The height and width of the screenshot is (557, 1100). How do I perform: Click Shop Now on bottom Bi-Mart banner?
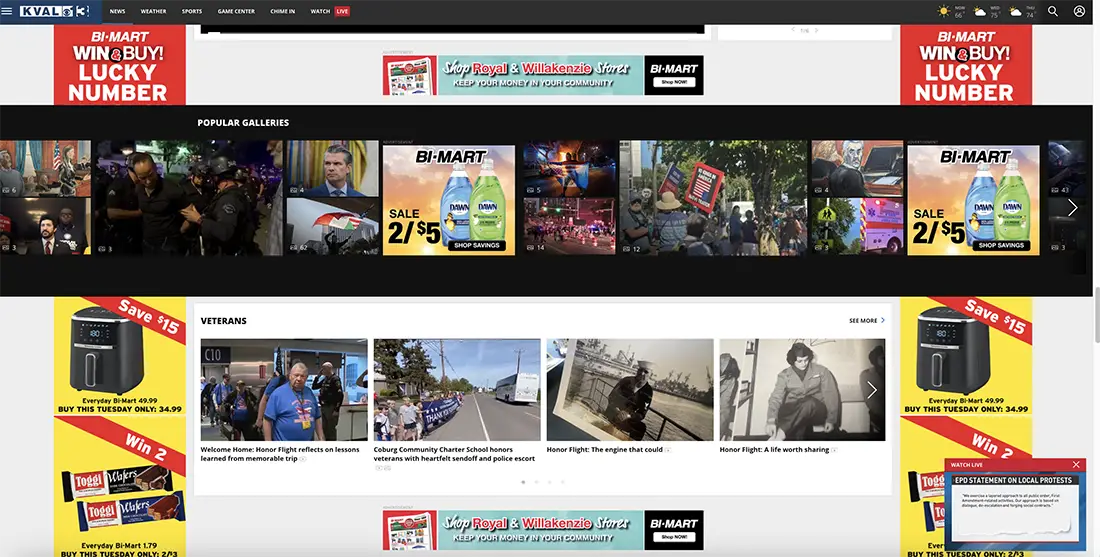tap(673, 537)
